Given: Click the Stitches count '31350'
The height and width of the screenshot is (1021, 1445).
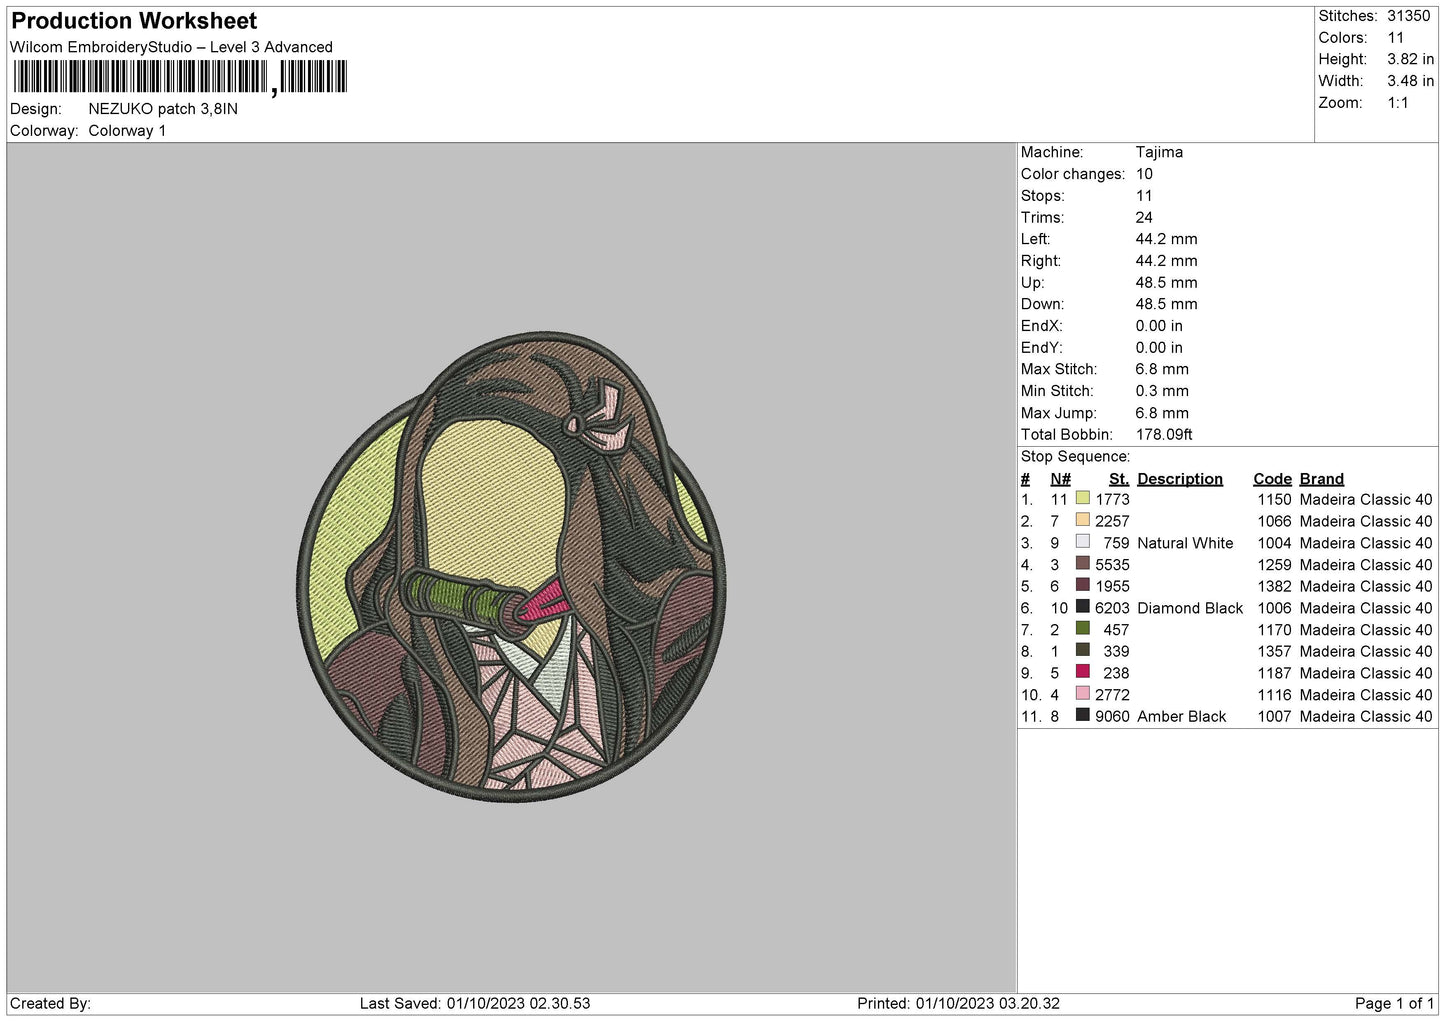Looking at the screenshot, I should pos(1408,16).
